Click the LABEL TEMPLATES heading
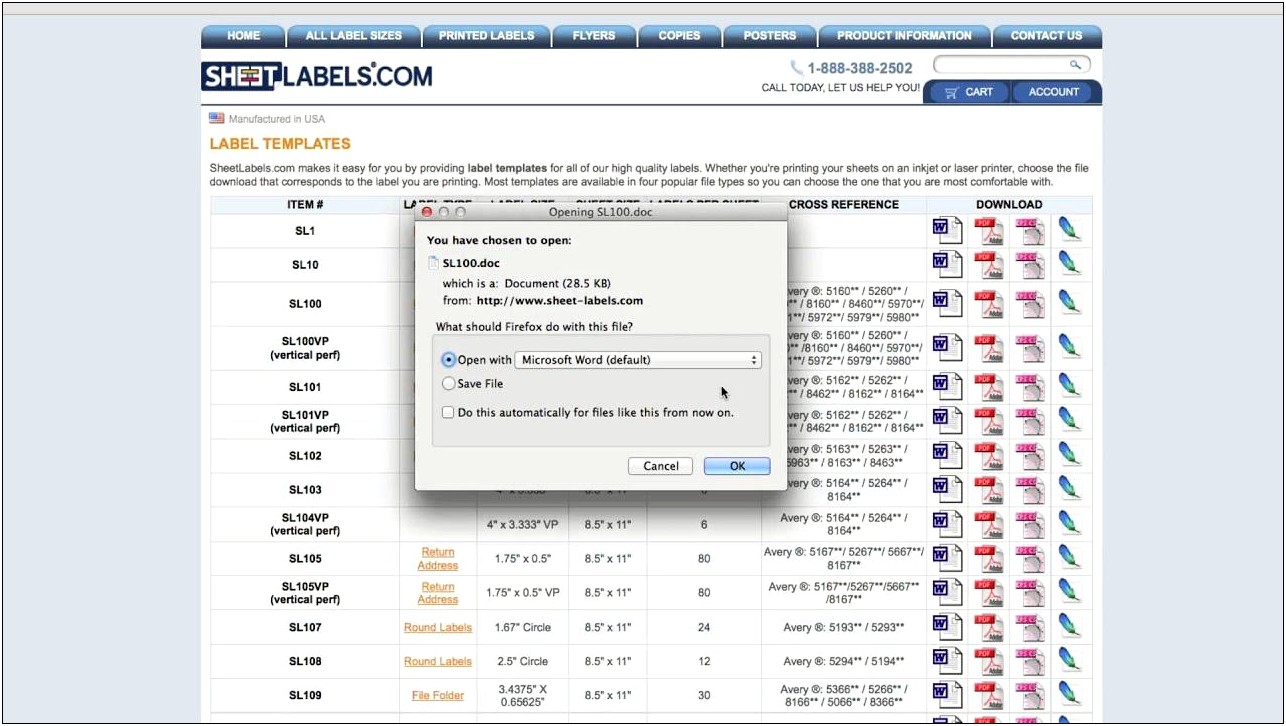This screenshot has height=726, width=1286. pyautogui.click(x=280, y=144)
